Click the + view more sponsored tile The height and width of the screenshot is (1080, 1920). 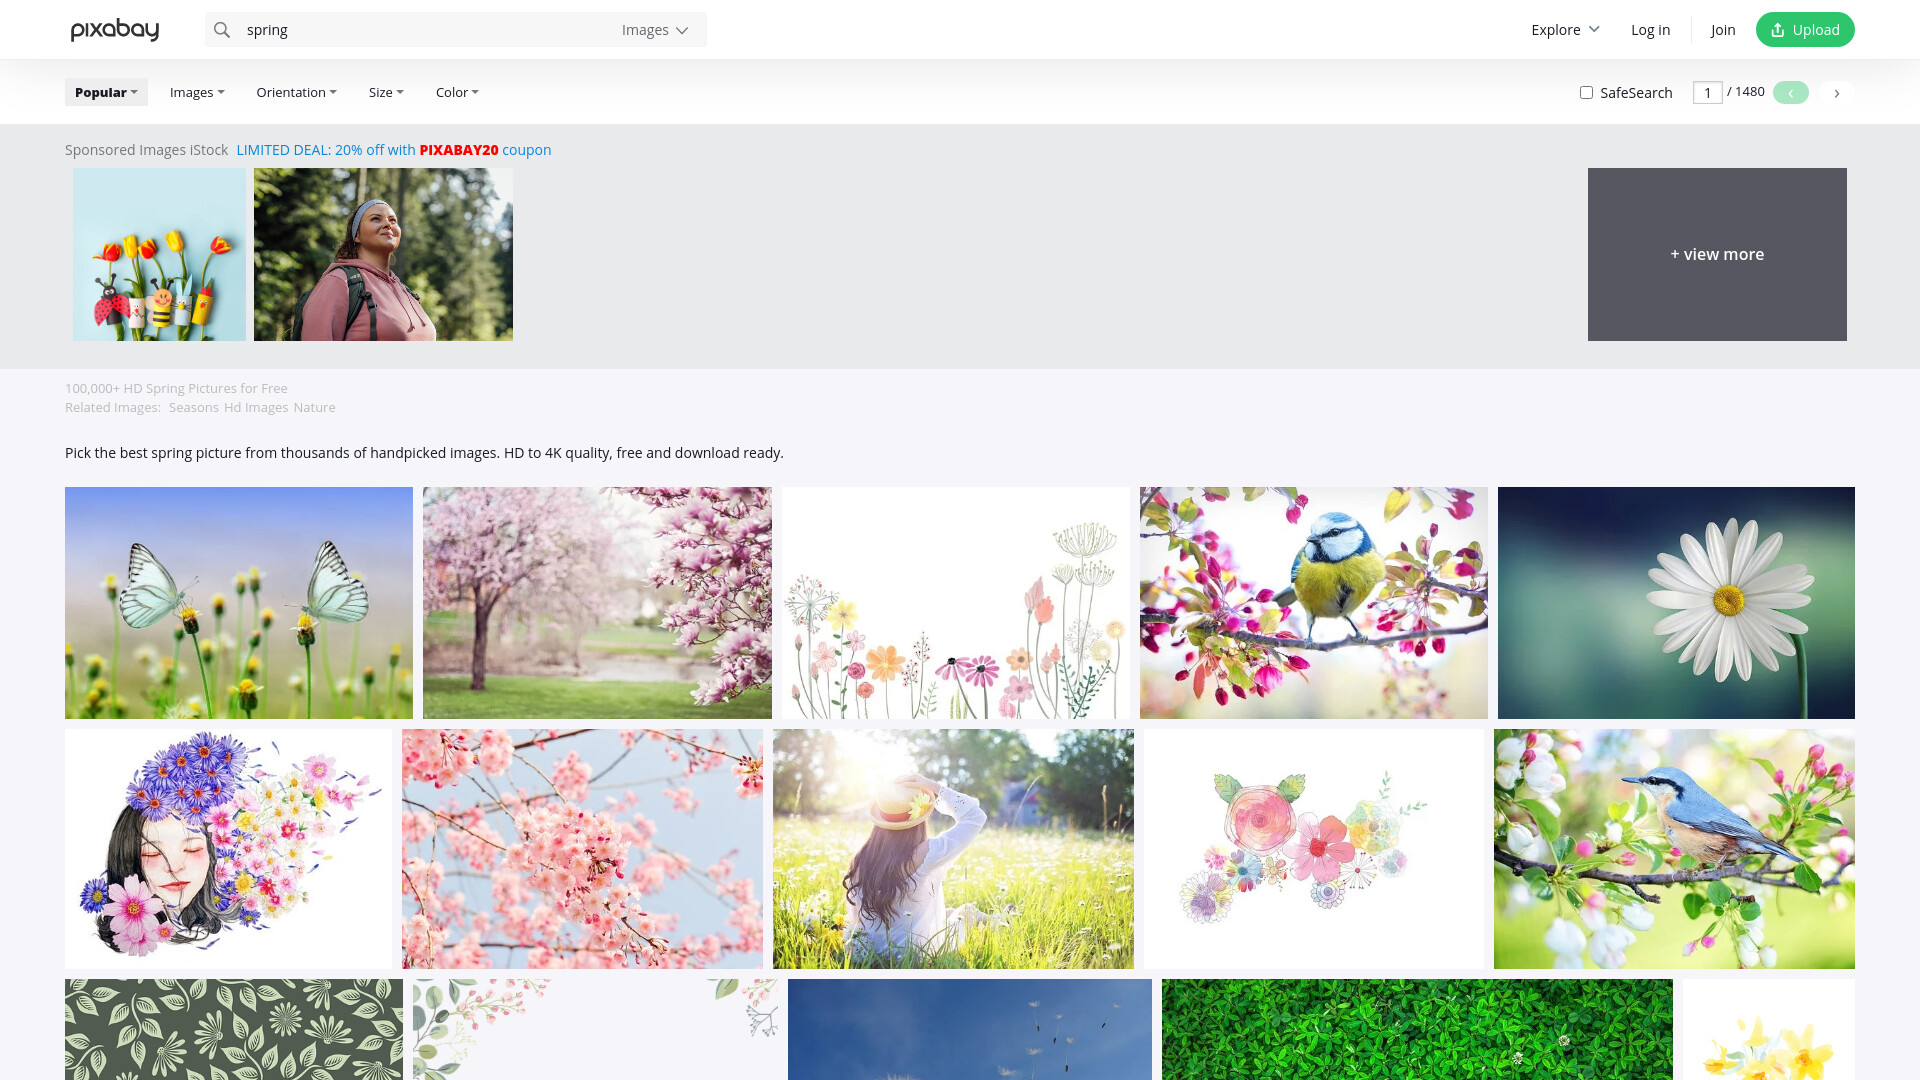(1717, 254)
